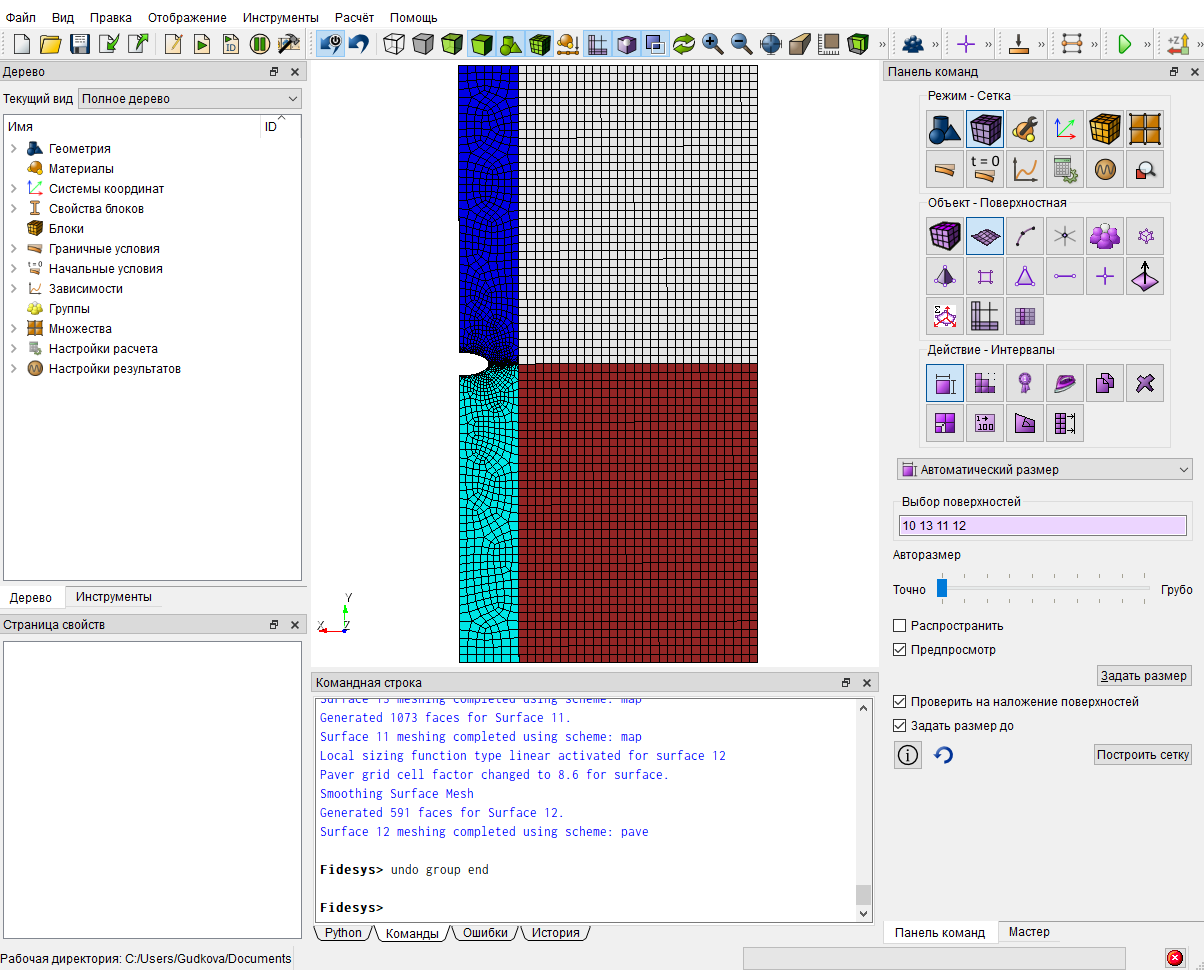The height and width of the screenshot is (970, 1204).
Task: Select wireframe cube display mode
Action: tap(395, 44)
